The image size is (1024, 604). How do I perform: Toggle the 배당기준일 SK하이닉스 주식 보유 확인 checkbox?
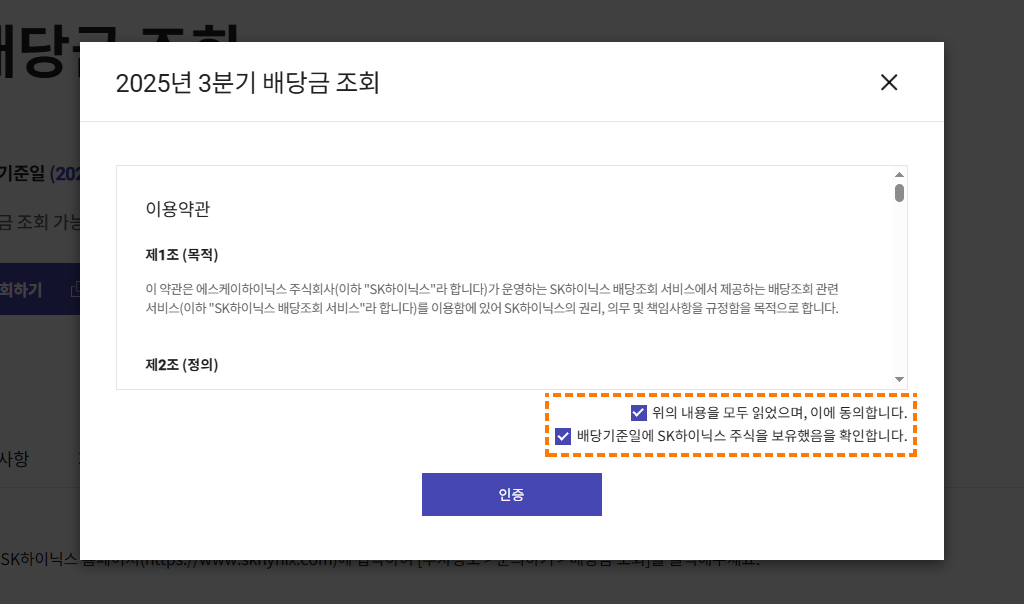(x=563, y=436)
